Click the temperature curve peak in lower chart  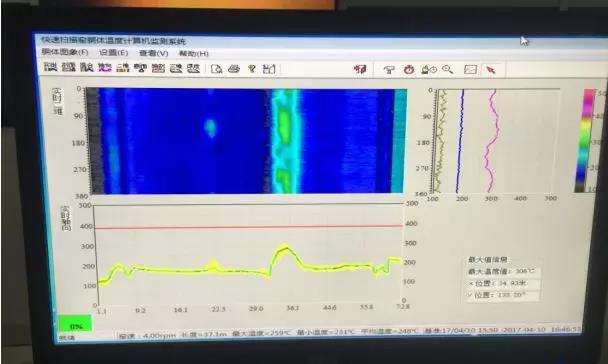(285, 248)
